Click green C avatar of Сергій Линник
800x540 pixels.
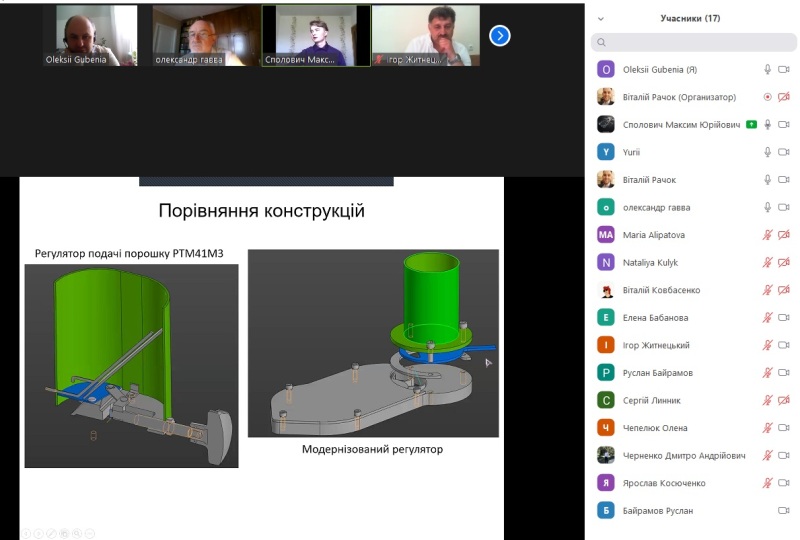[606, 400]
